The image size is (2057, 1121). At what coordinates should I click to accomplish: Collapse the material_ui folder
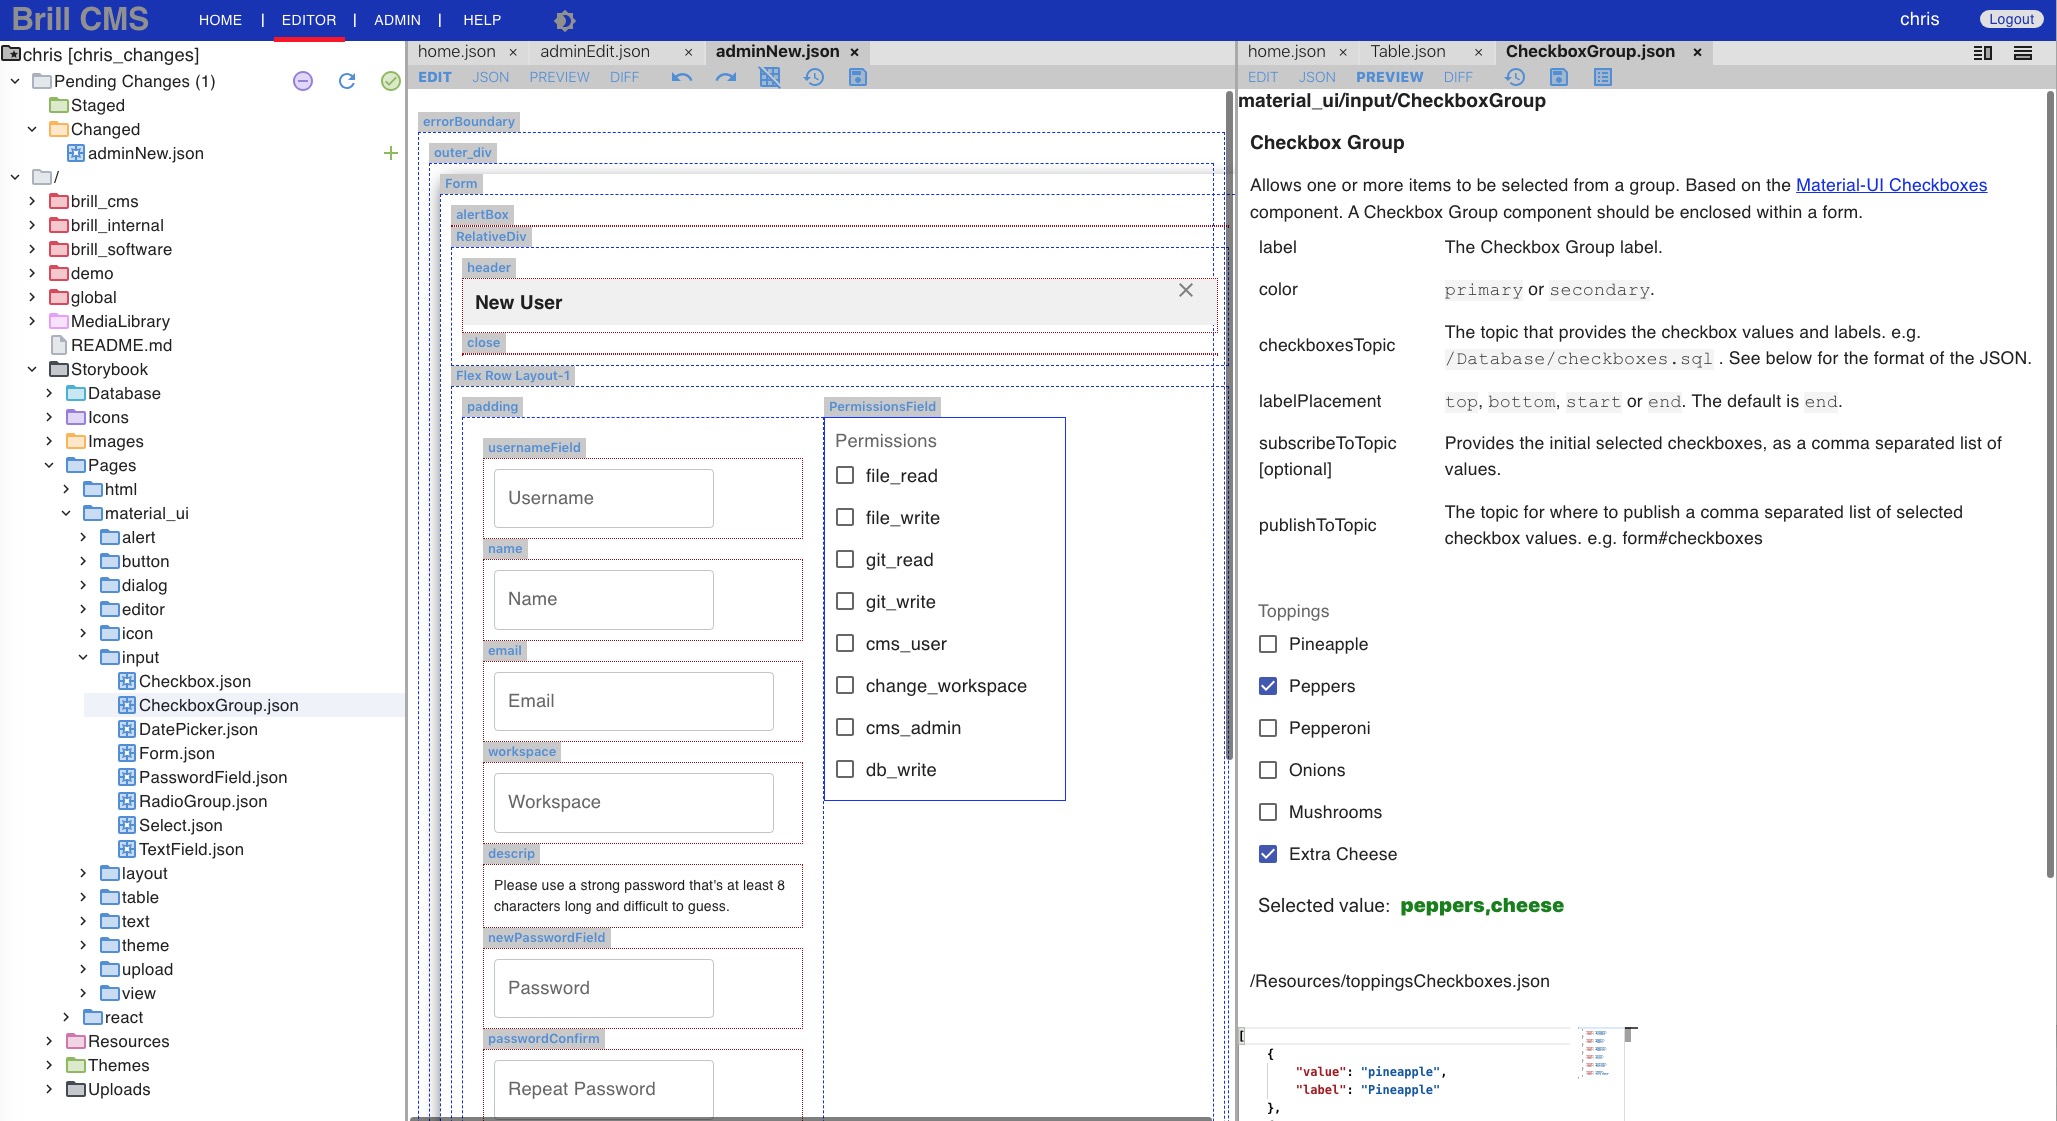tap(66, 513)
